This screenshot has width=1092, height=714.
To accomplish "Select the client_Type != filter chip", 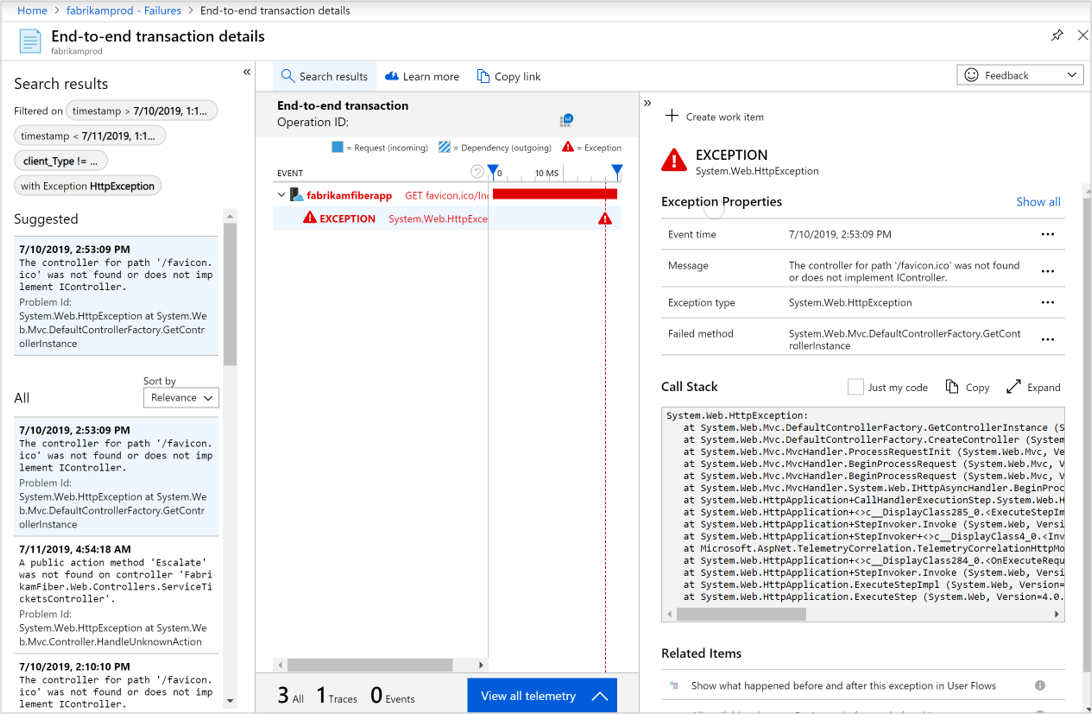I will coord(61,161).
